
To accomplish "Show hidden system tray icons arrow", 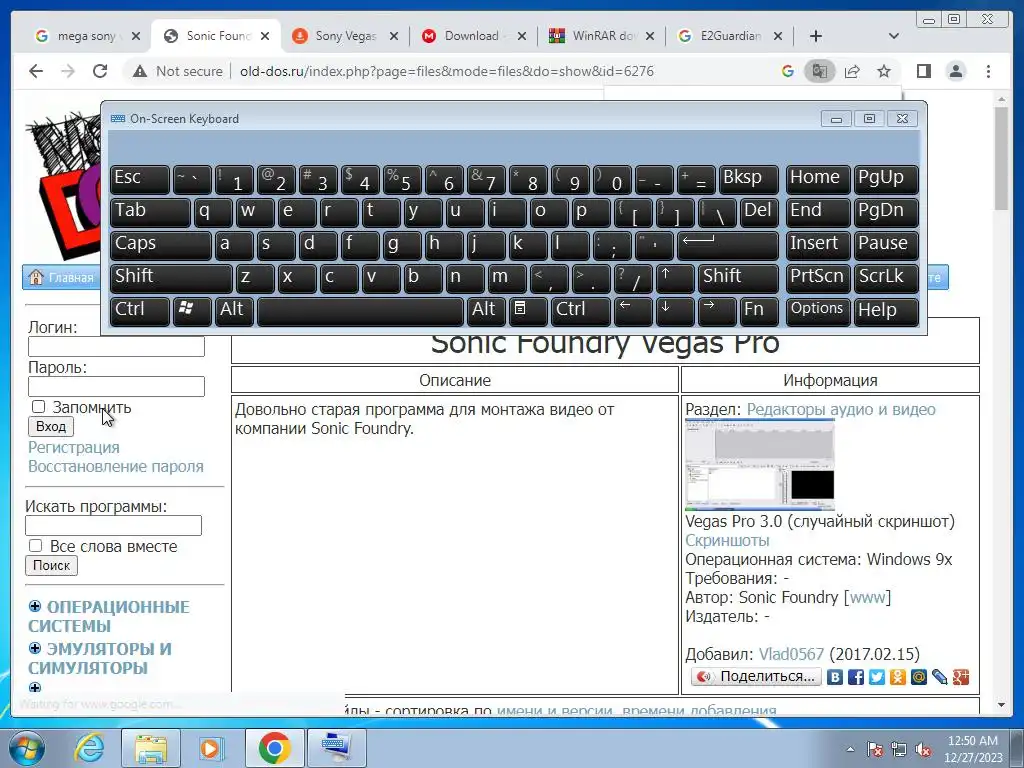I will pos(850,749).
